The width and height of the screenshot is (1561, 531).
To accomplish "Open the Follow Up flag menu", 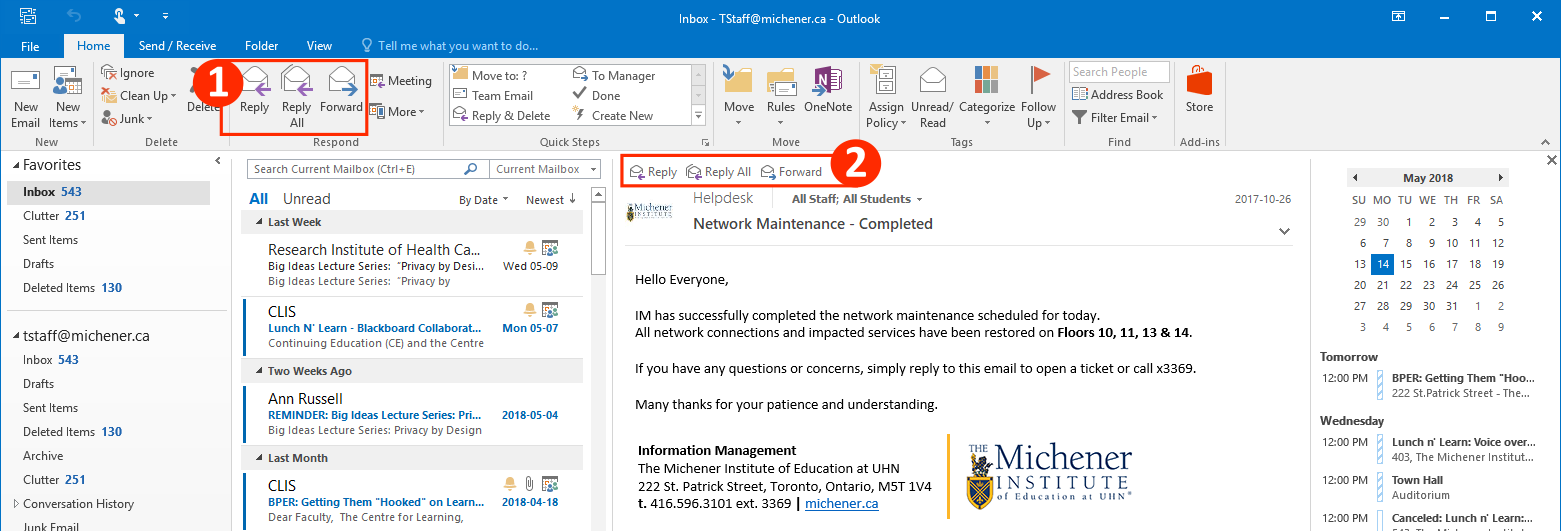I will [x=1039, y=98].
